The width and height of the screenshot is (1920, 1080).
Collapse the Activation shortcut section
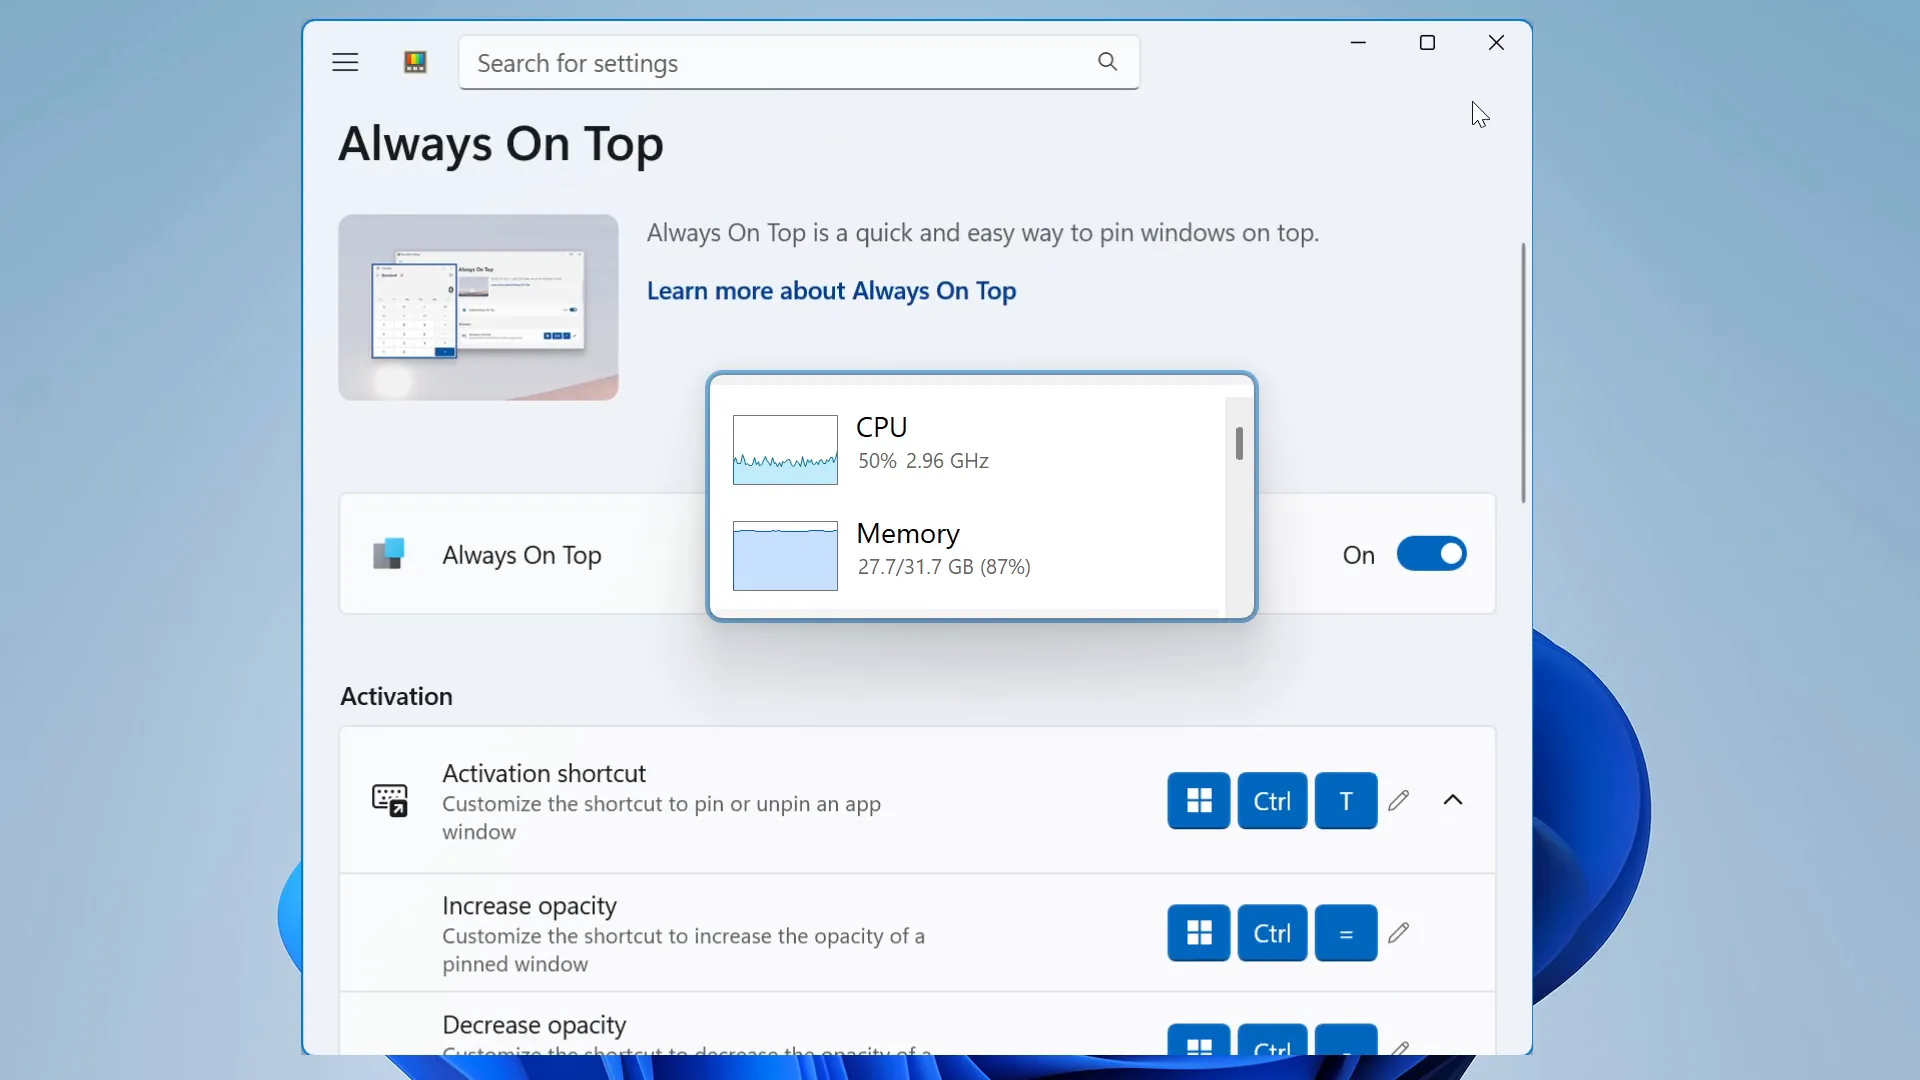pyautogui.click(x=1453, y=801)
